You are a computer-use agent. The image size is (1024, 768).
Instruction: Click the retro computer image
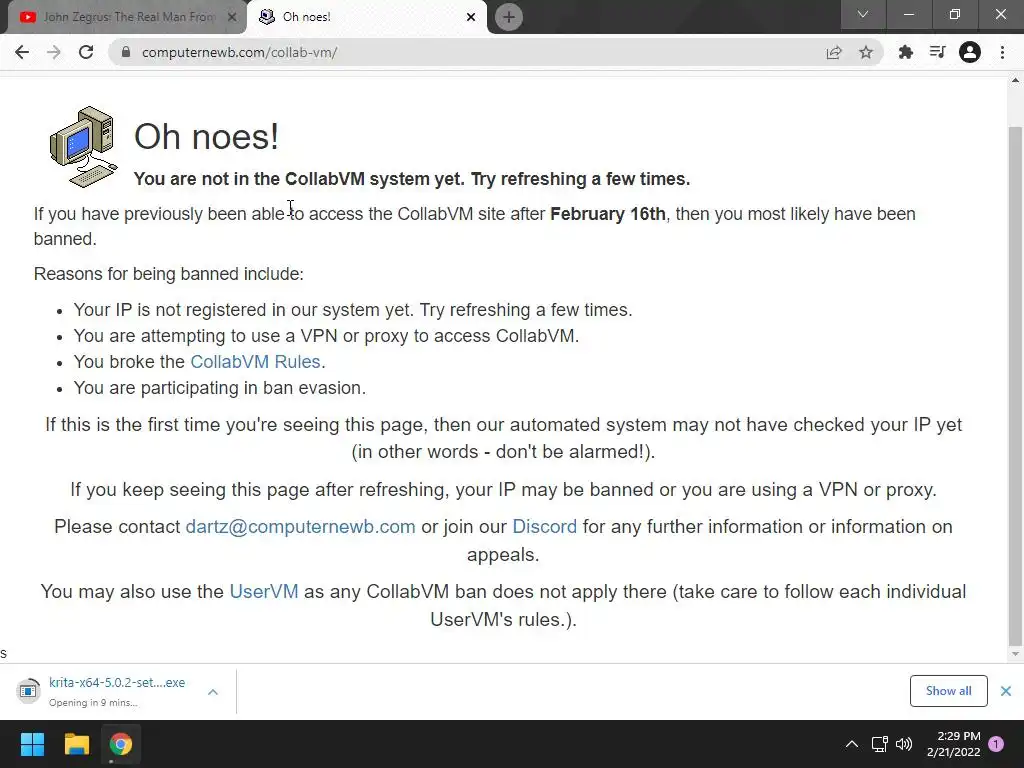pos(84,147)
